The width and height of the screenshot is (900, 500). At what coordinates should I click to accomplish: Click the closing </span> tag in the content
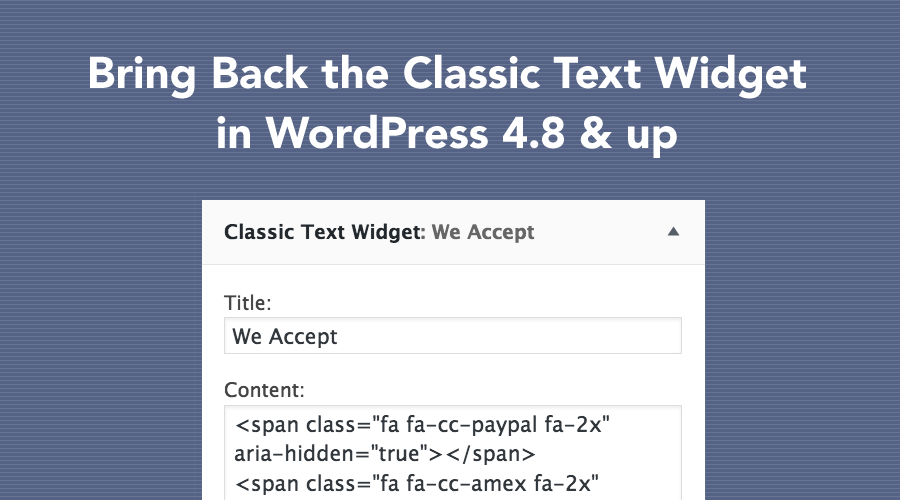(x=491, y=454)
